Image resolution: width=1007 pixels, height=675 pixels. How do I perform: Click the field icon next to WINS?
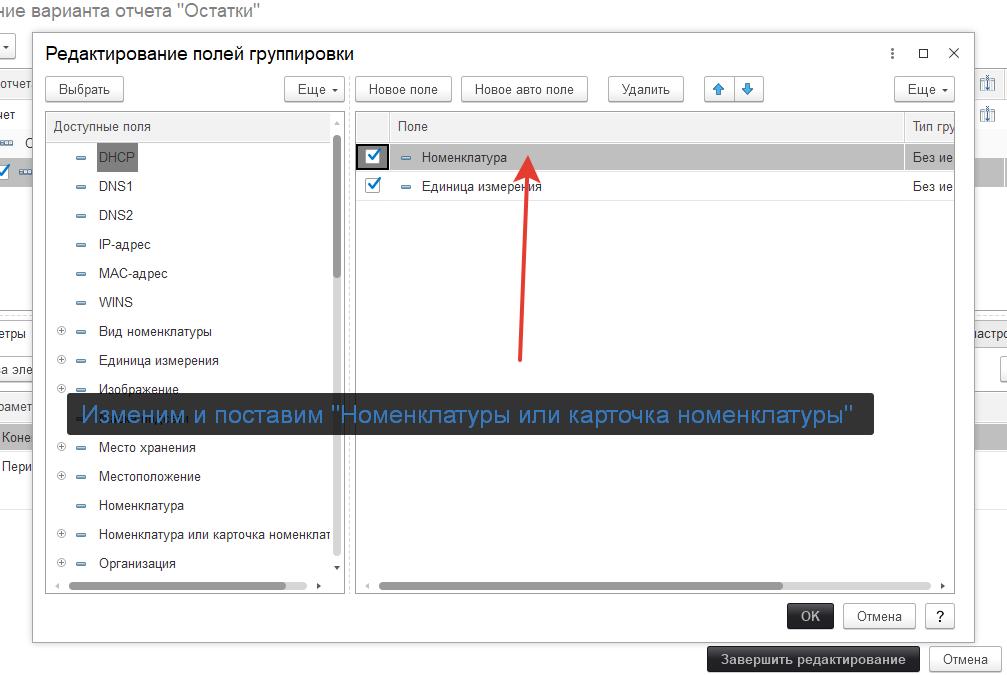point(81,303)
